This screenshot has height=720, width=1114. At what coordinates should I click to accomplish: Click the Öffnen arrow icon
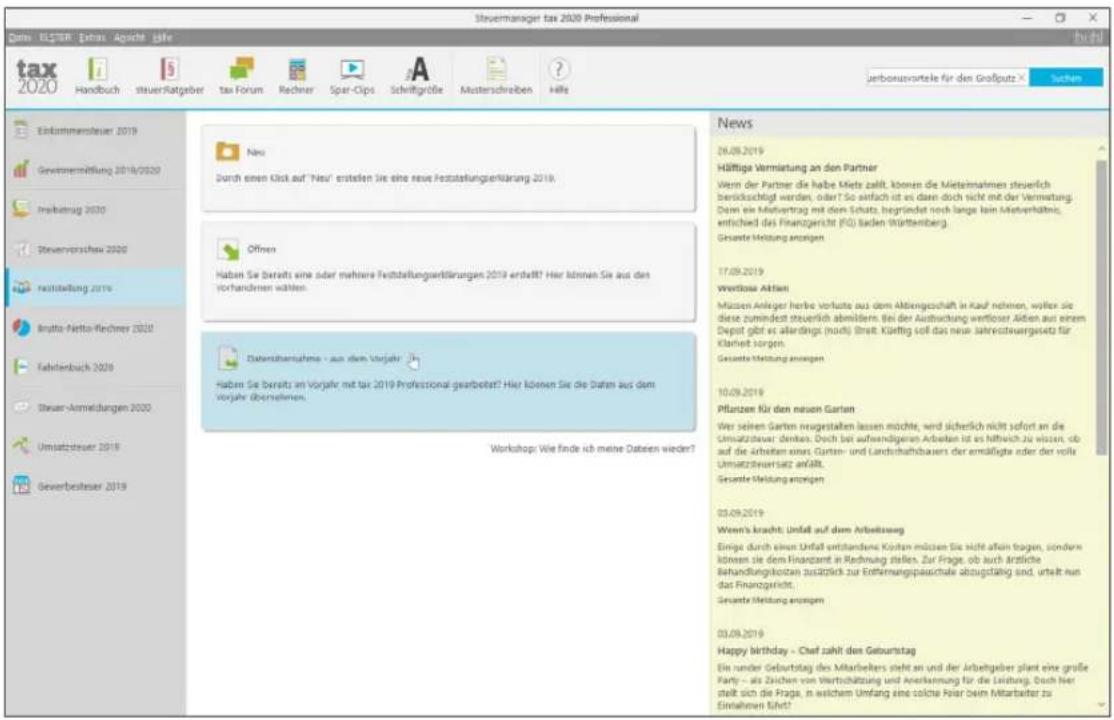(228, 249)
